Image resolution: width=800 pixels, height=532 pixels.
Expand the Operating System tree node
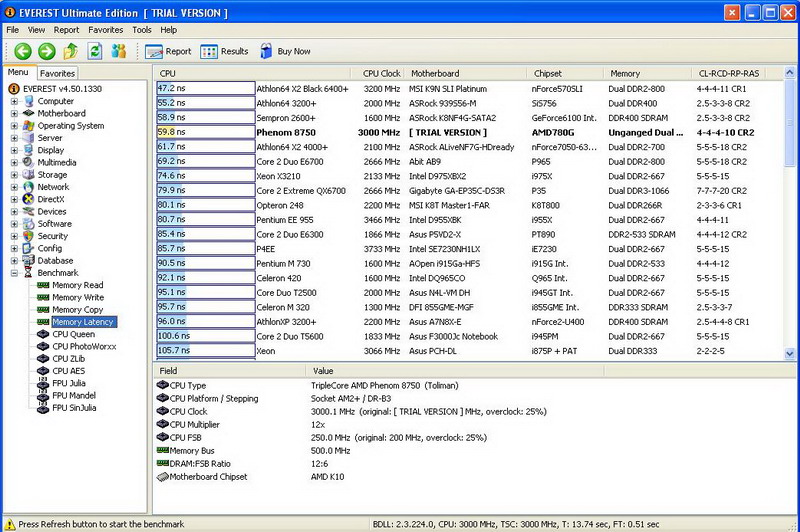(x=14, y=126)
